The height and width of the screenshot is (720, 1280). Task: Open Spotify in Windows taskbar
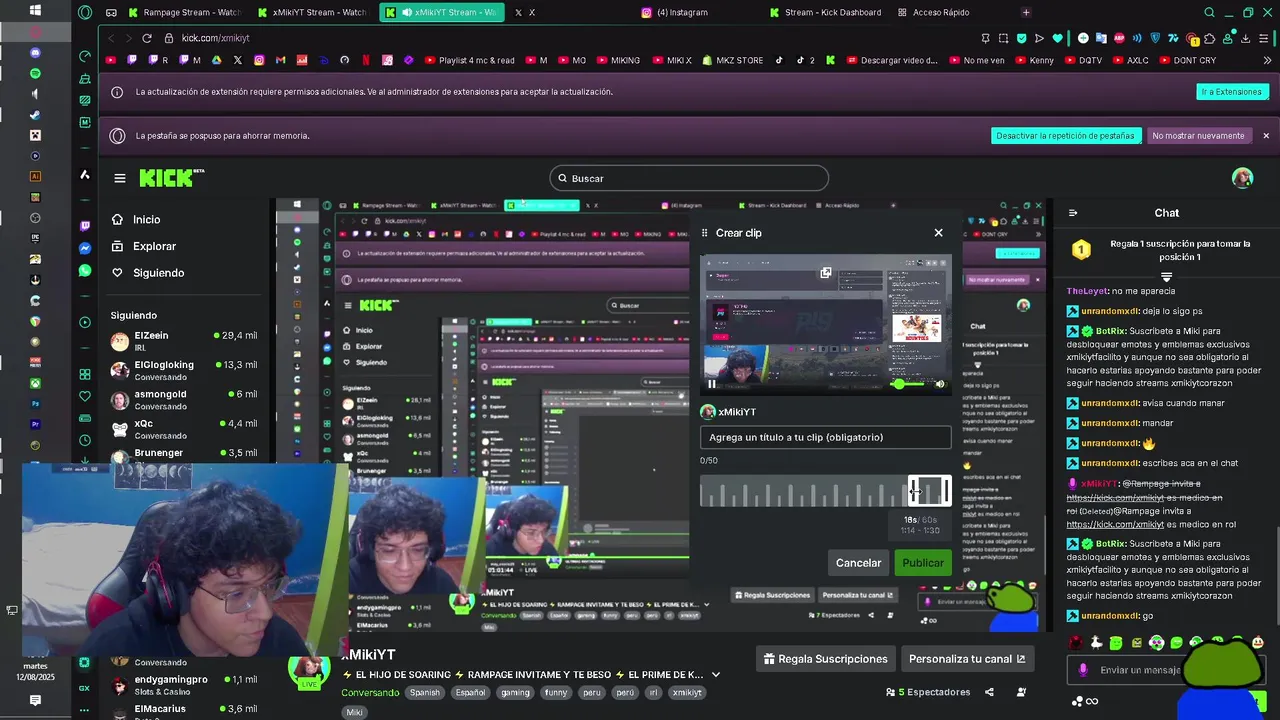(35, 73)
